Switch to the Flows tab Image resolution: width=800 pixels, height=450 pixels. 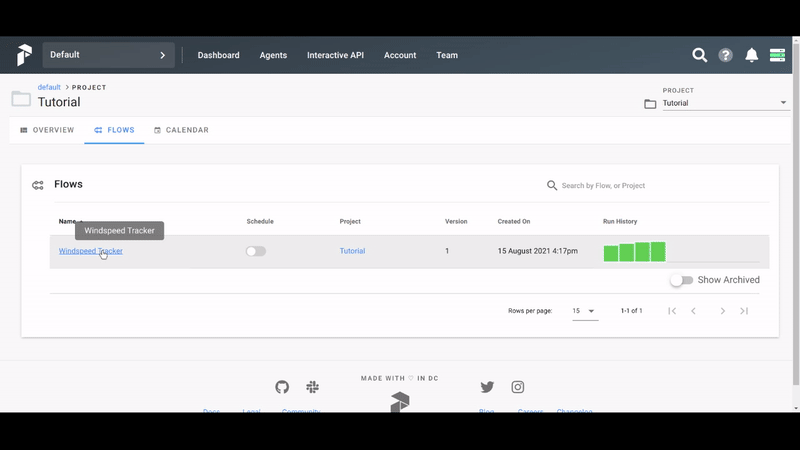[x=114, y=130]
